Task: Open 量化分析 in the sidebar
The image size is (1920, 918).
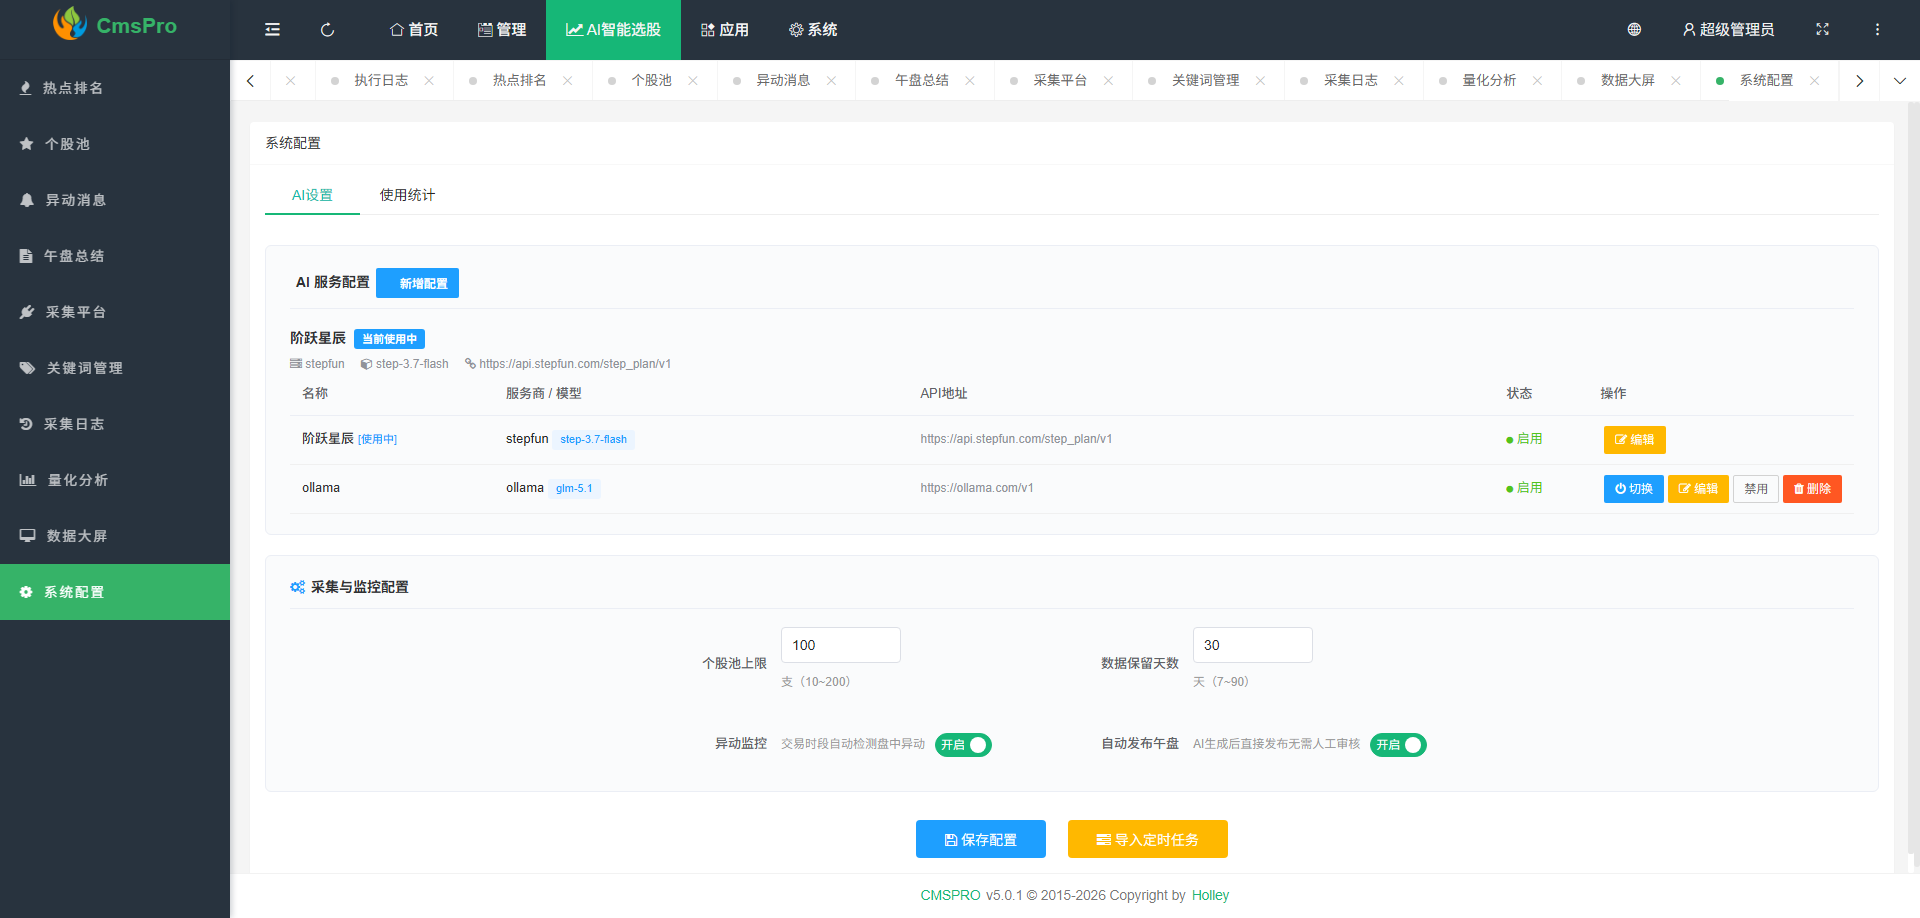Action: tap(115, 480)
